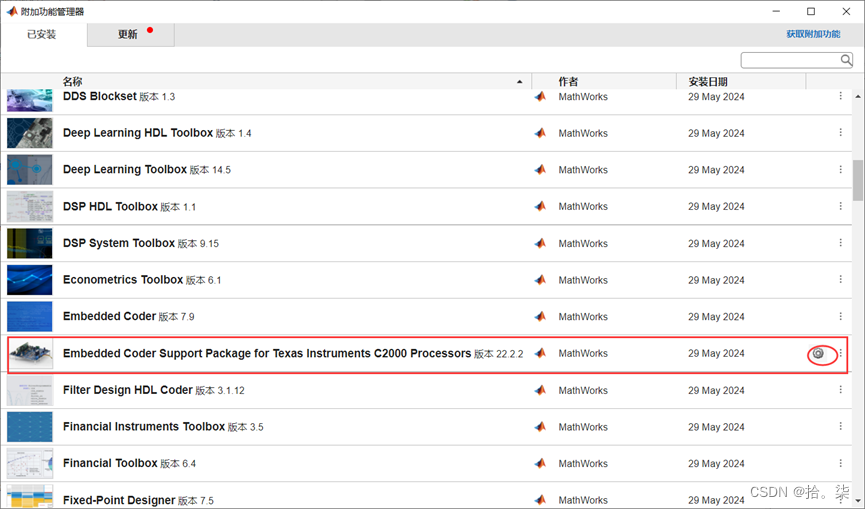
Task: Select DSP HDL Toolbox name text
Action: (x=110, y=206)
